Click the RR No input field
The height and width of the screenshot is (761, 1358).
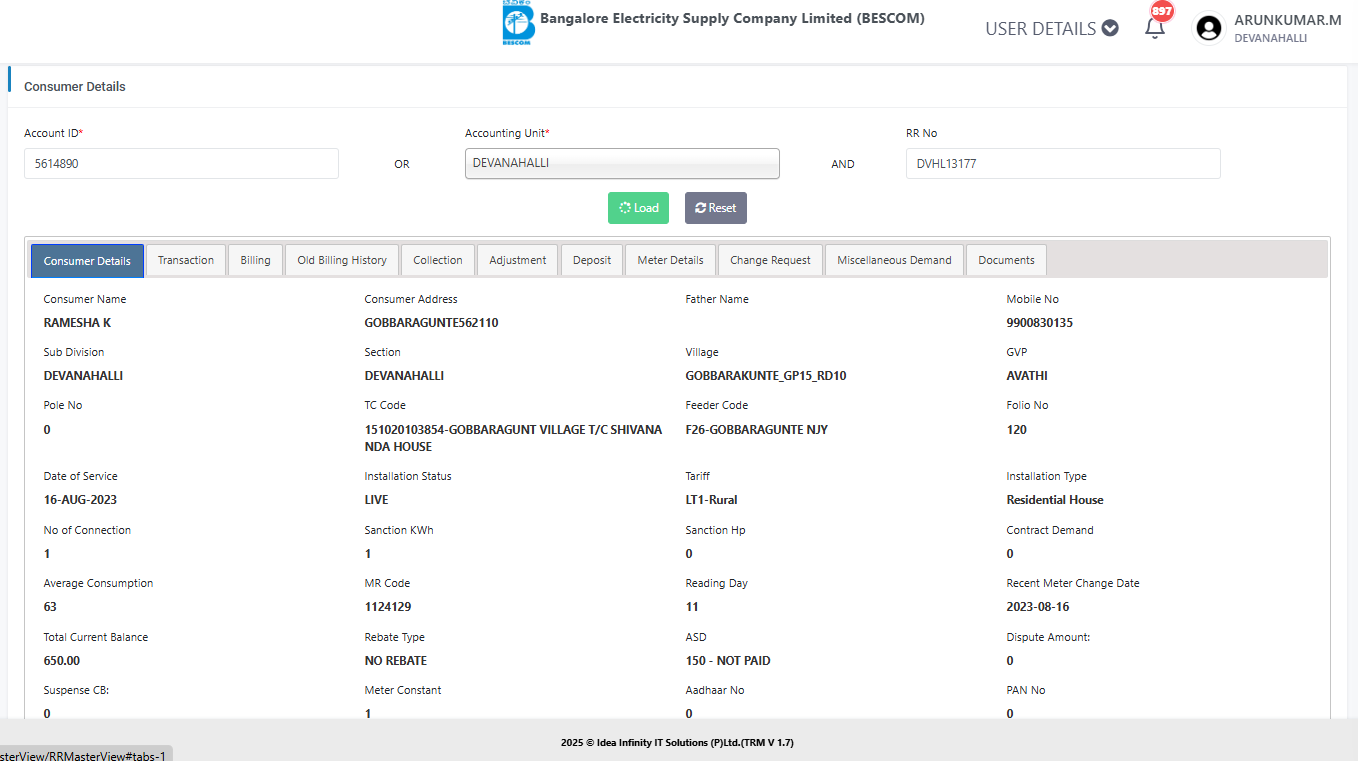tap(1063, 164)
